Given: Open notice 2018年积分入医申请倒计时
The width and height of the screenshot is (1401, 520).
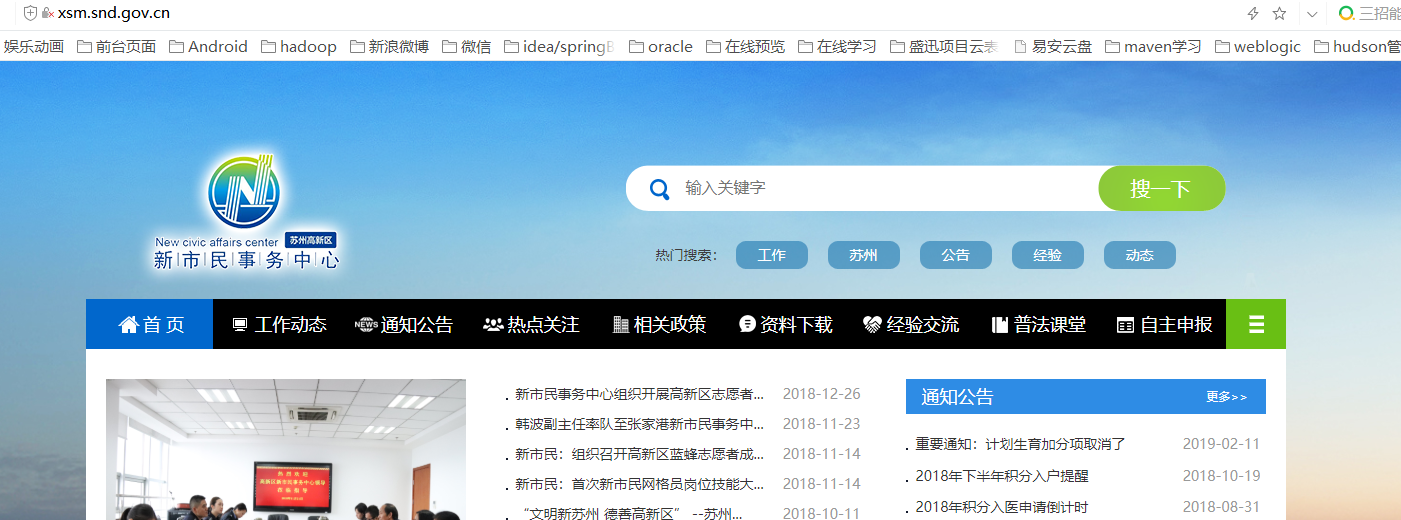Looking at the screenshot, I should point(1002,507).
